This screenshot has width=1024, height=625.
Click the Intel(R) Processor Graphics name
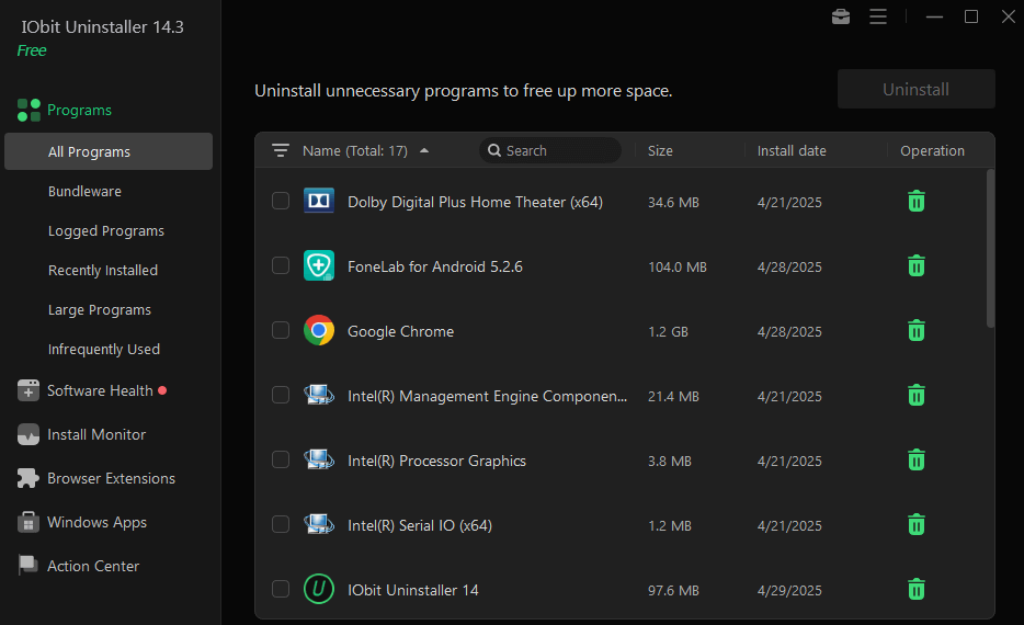click(436, 460)
